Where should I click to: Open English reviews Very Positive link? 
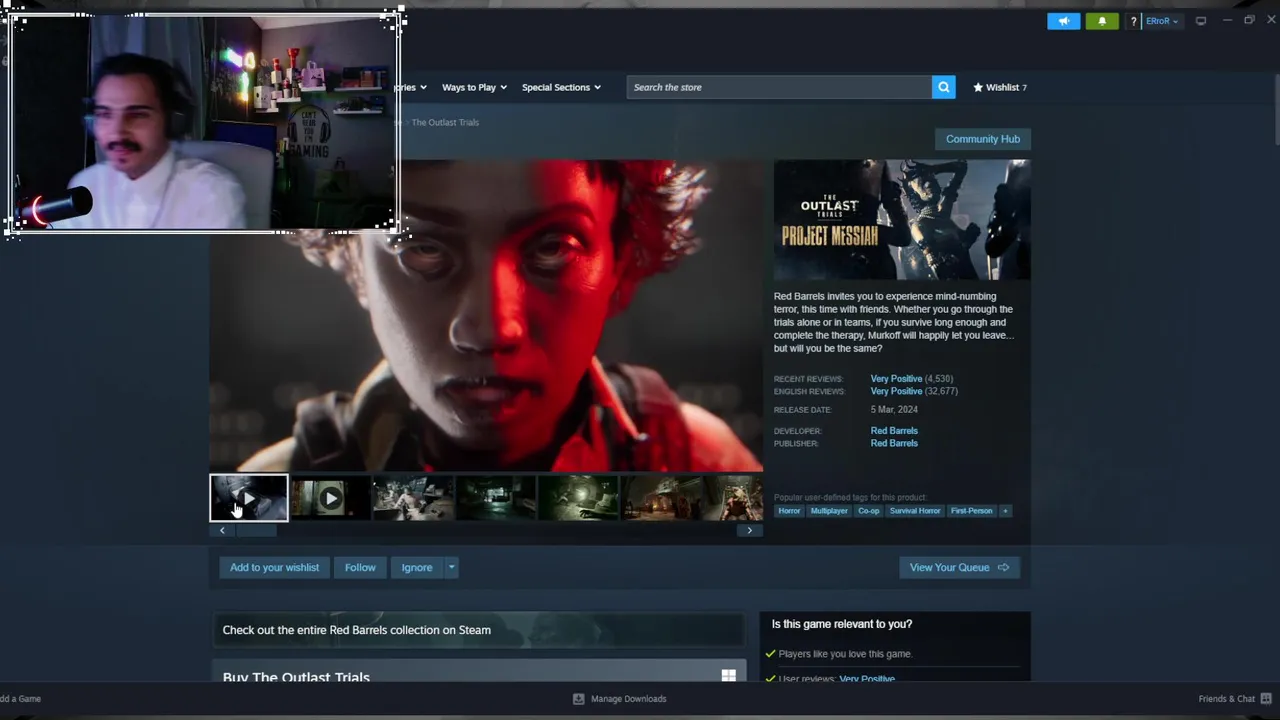[896, 391]
